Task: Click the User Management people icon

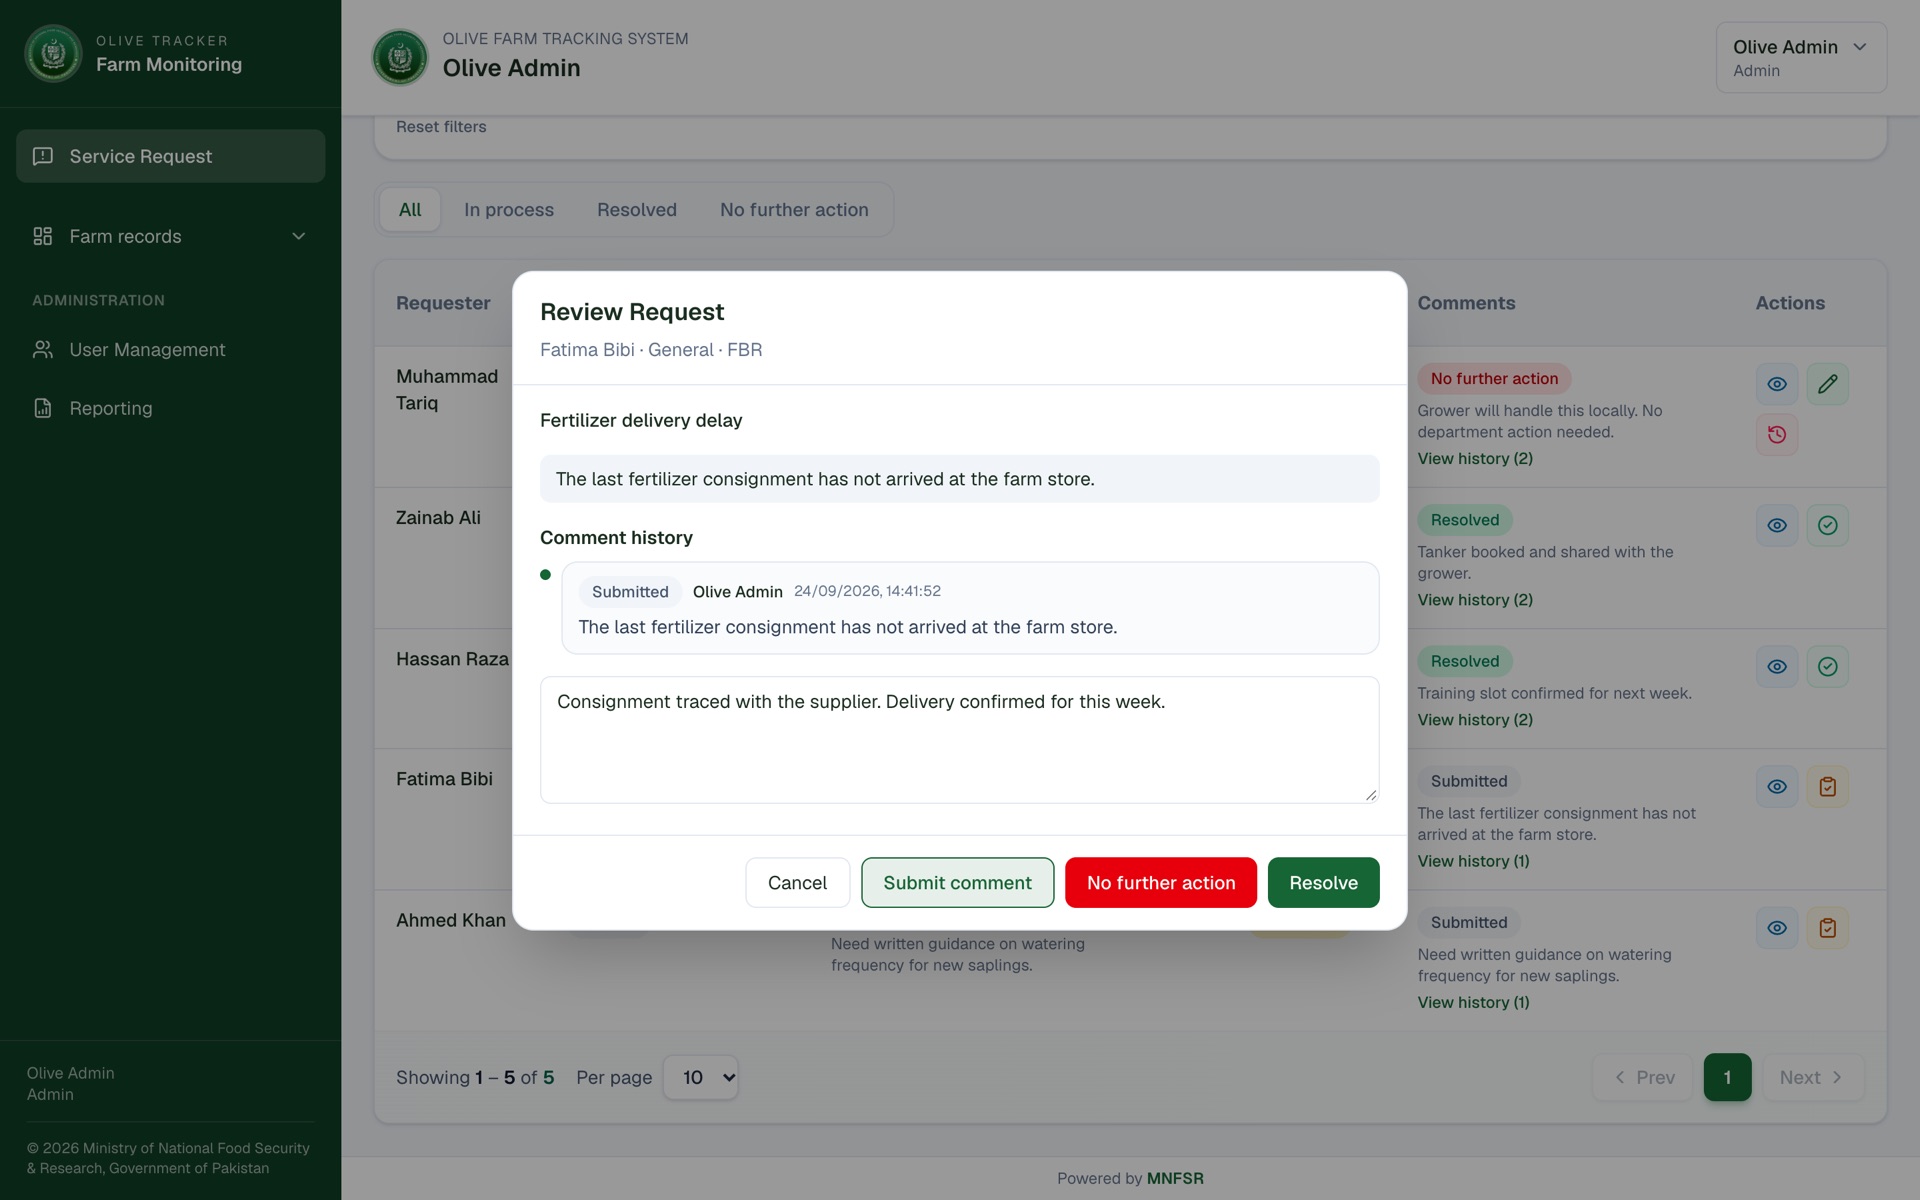Action: coord(43,349)
